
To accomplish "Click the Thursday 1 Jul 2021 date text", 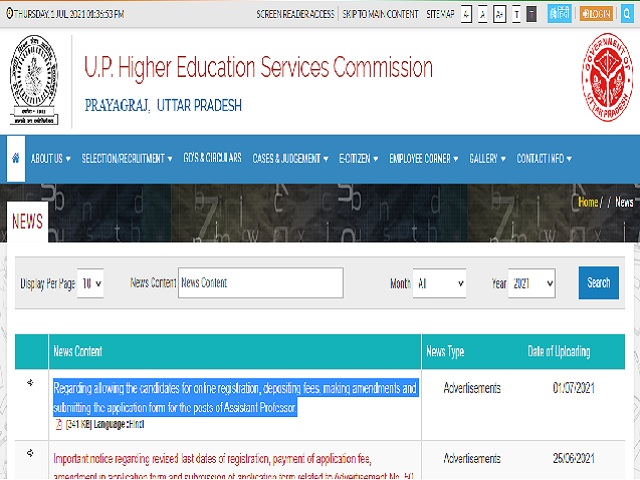I will coord(69,14).
